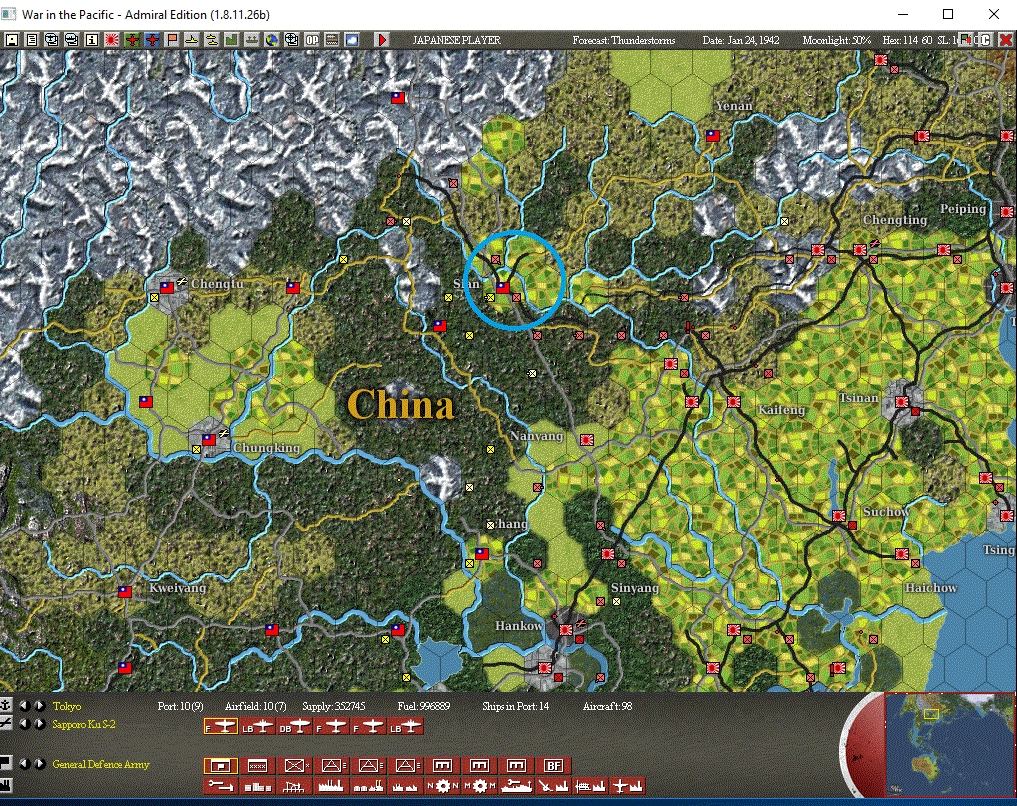Click the infantry crossed-box unit icon
The image size is (1017, 806).
pyautogui.click(x=294, y=766)
